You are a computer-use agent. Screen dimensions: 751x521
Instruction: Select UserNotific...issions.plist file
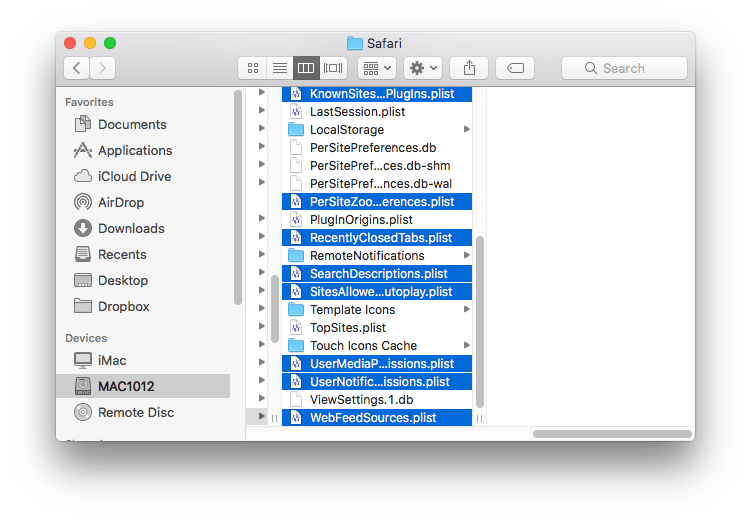pos(377,382)
